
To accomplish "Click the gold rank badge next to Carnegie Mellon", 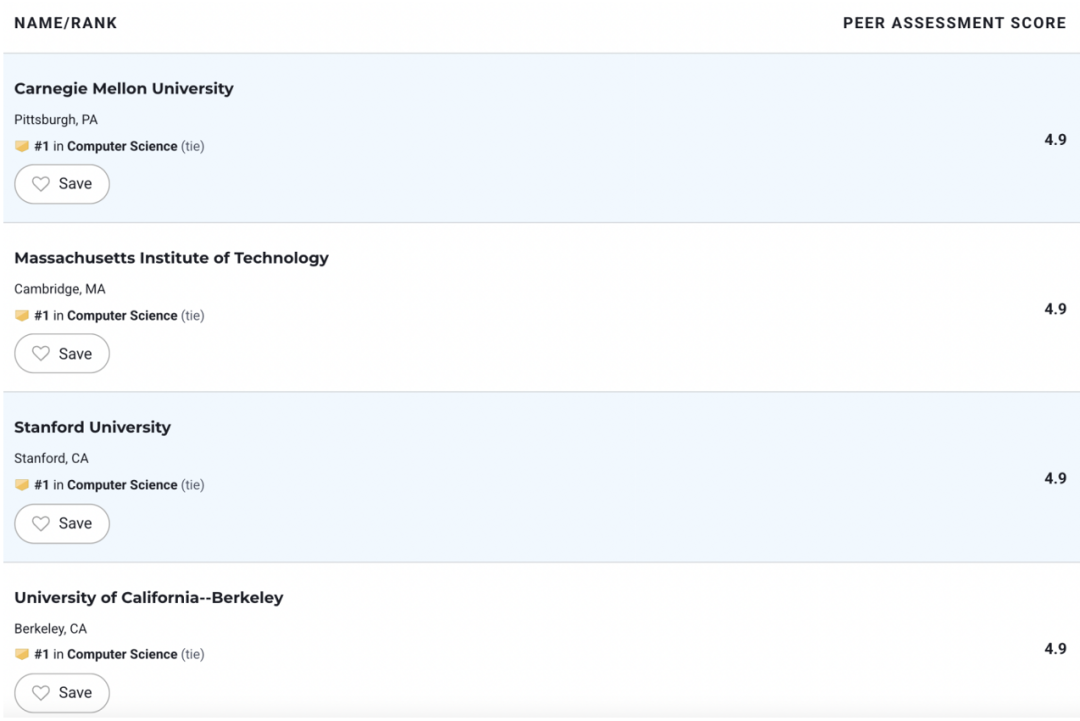I will 22,146.
